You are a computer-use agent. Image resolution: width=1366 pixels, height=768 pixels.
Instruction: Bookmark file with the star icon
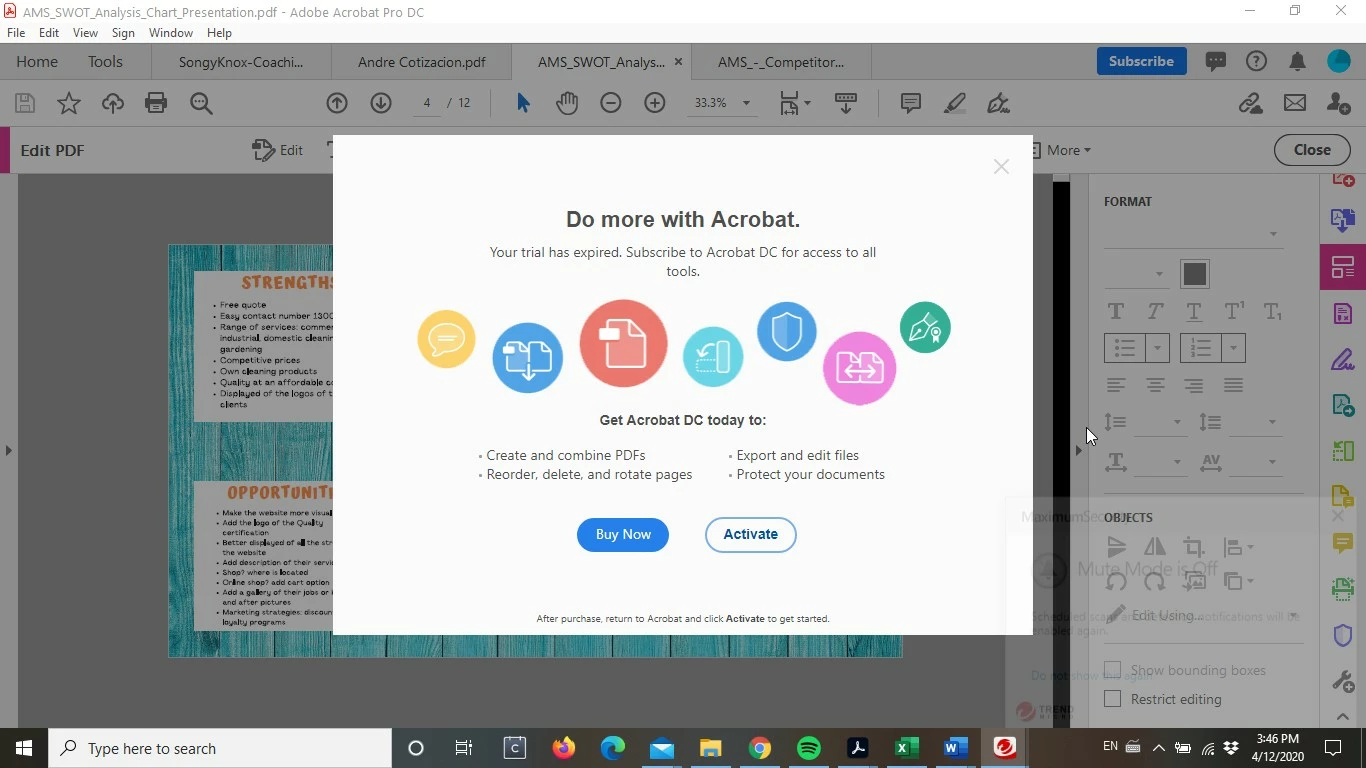point(69,103)
